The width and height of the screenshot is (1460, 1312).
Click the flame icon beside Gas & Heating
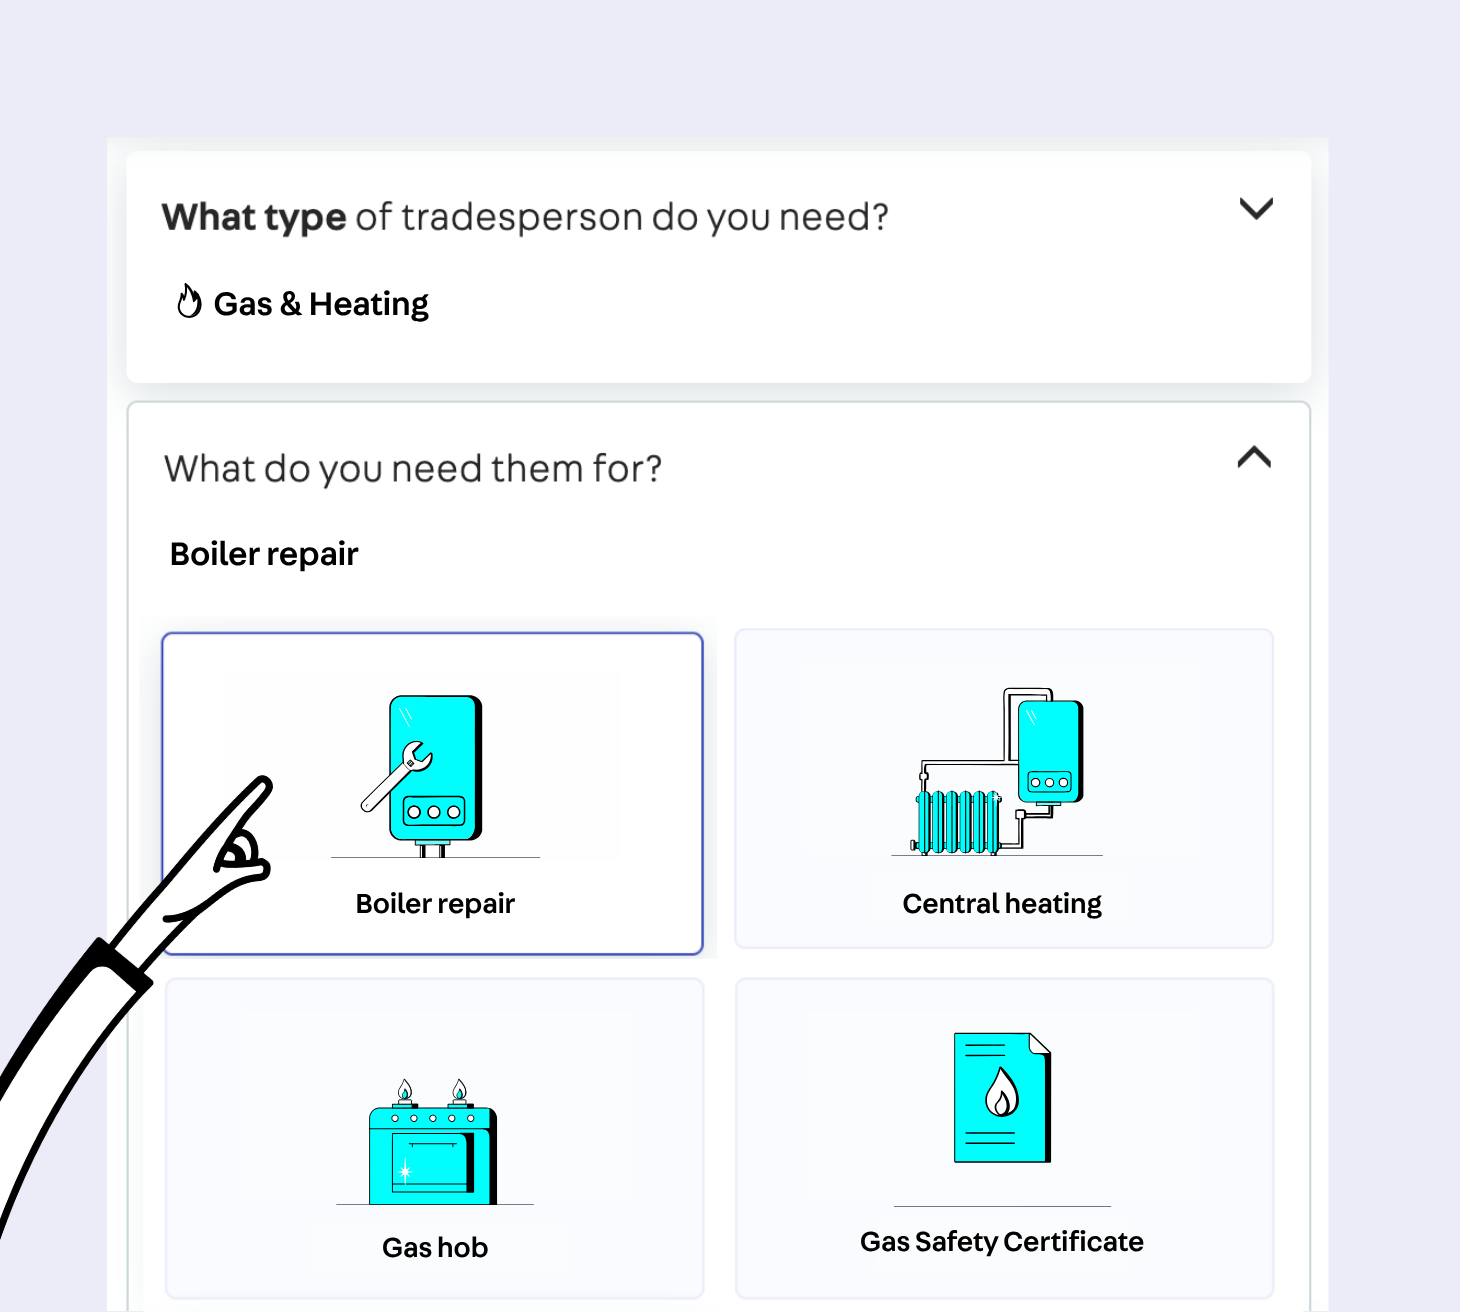(189, 302)
